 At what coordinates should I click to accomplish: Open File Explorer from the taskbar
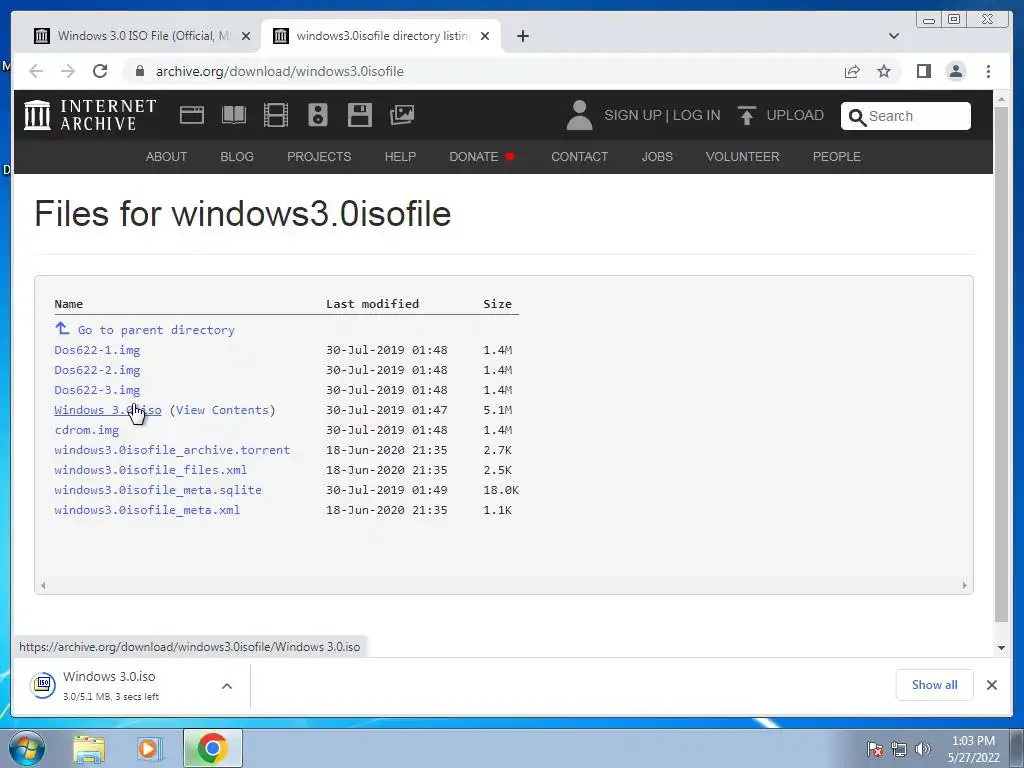tap(89, 748)
